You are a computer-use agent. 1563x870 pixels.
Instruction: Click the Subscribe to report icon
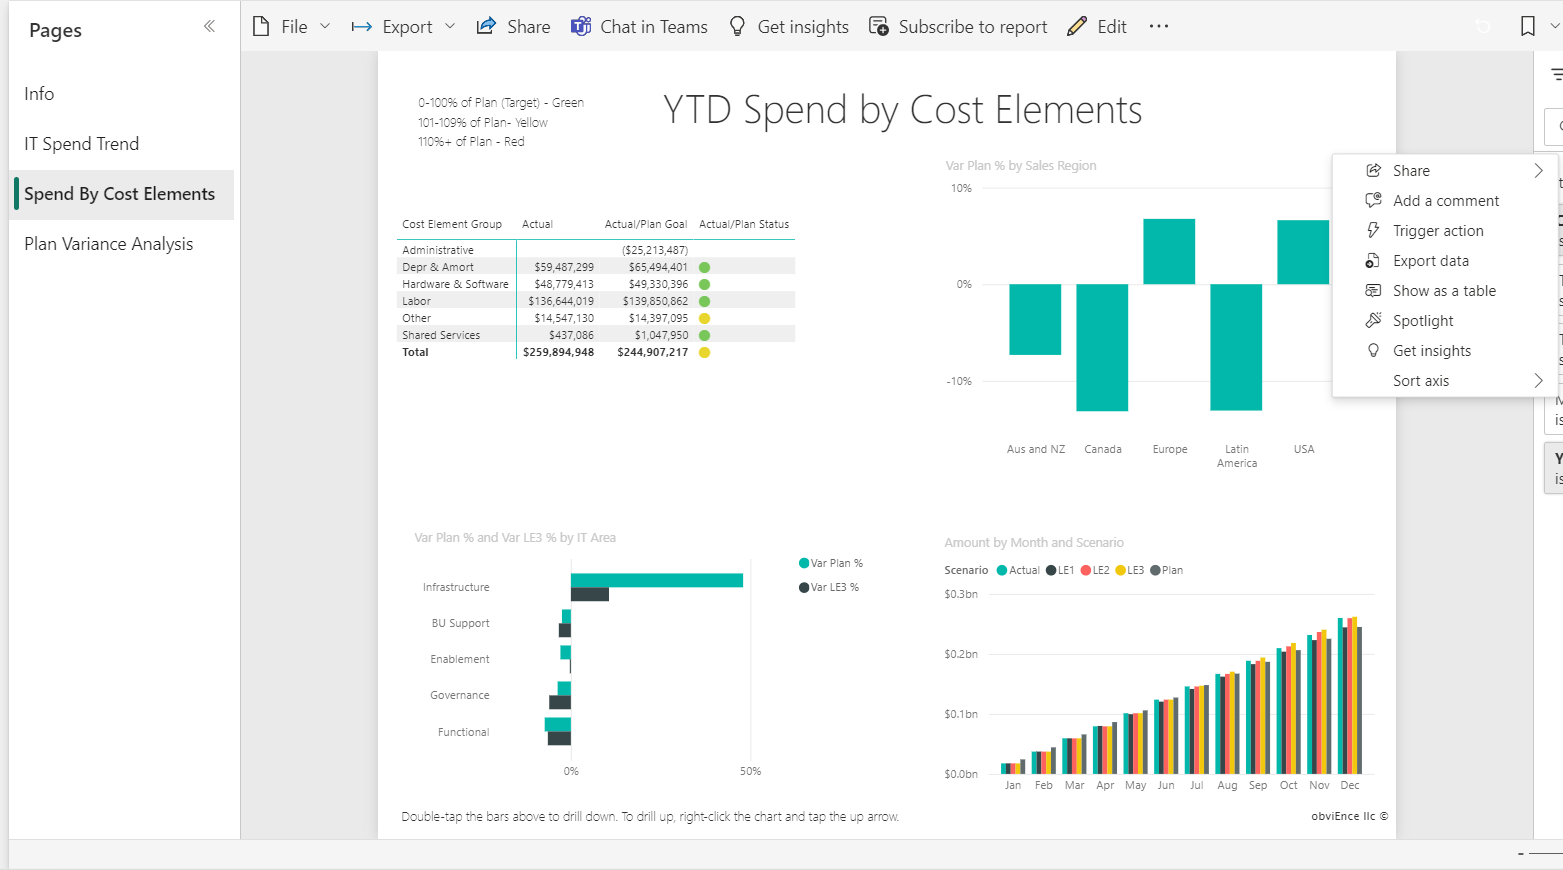tap(879, 27)
